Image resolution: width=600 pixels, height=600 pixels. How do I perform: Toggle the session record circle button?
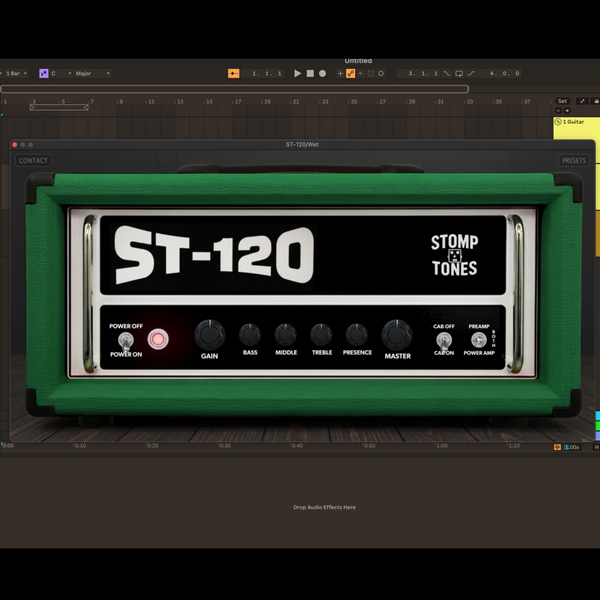[x=381, y=73]
